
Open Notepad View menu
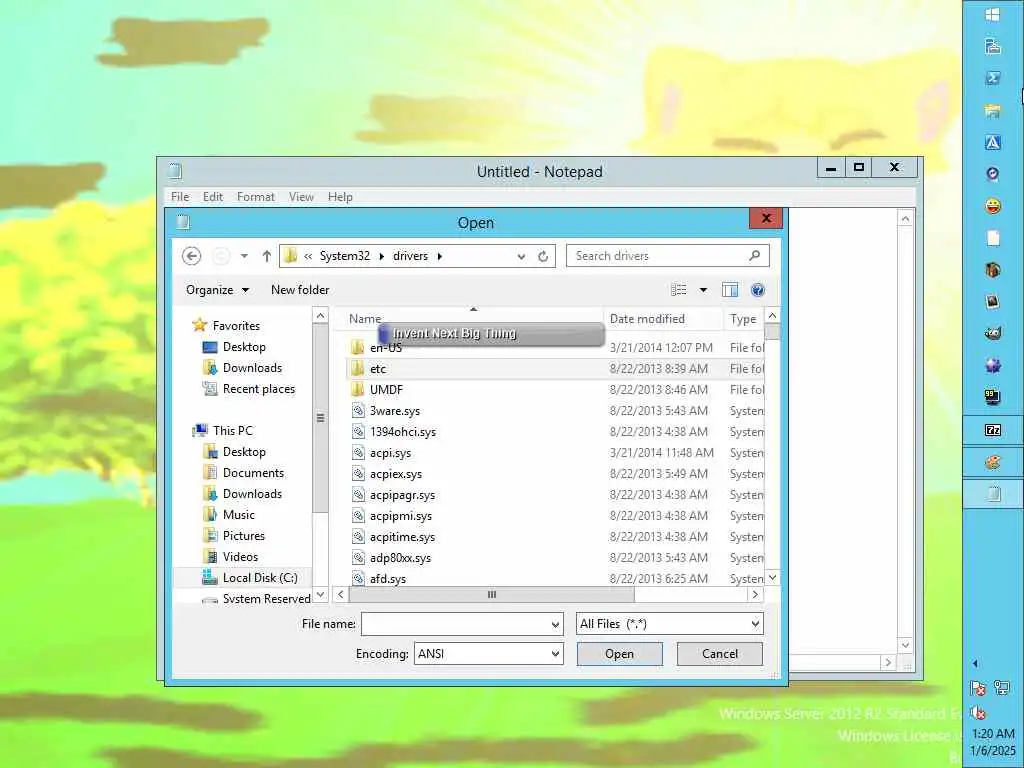pos(301,197)
